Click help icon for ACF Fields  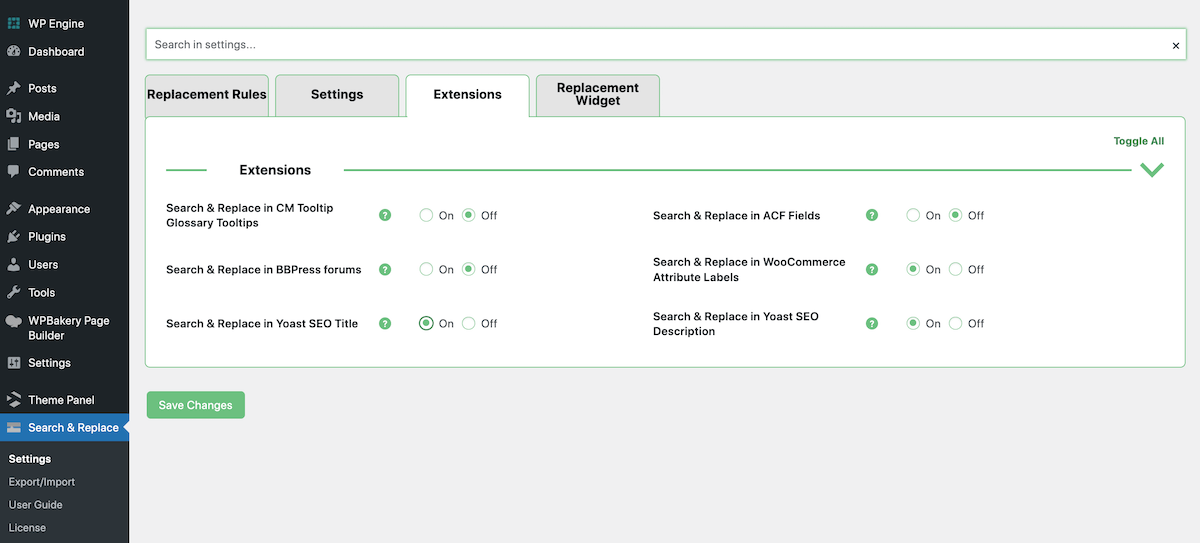[872, 215]
